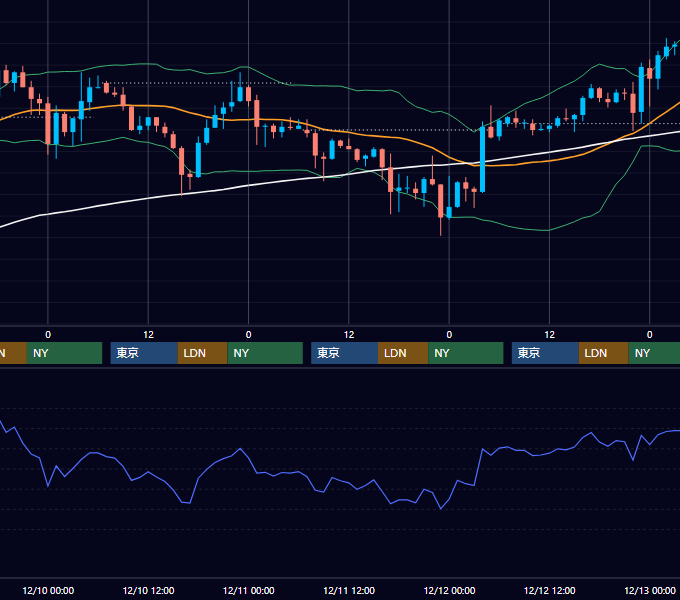Select the 東京 session block around 12/12 12:00
Viewport: 680px width, 600px height.
(545, 353)
